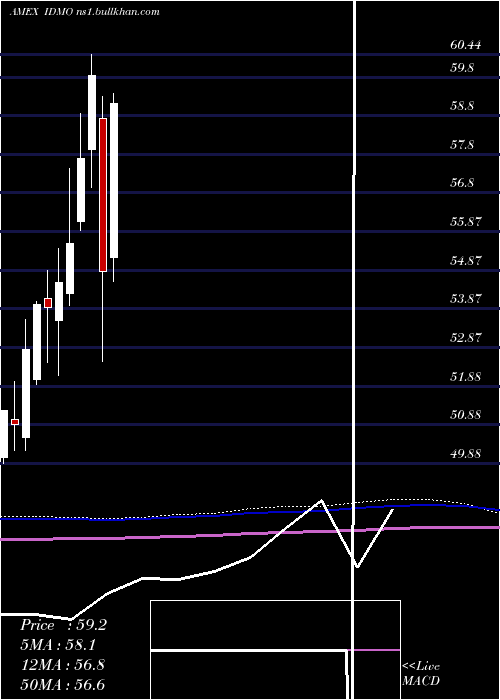Click the 49.88 price axis label
This screenshot has height=700, width=500.
[466, 454]
